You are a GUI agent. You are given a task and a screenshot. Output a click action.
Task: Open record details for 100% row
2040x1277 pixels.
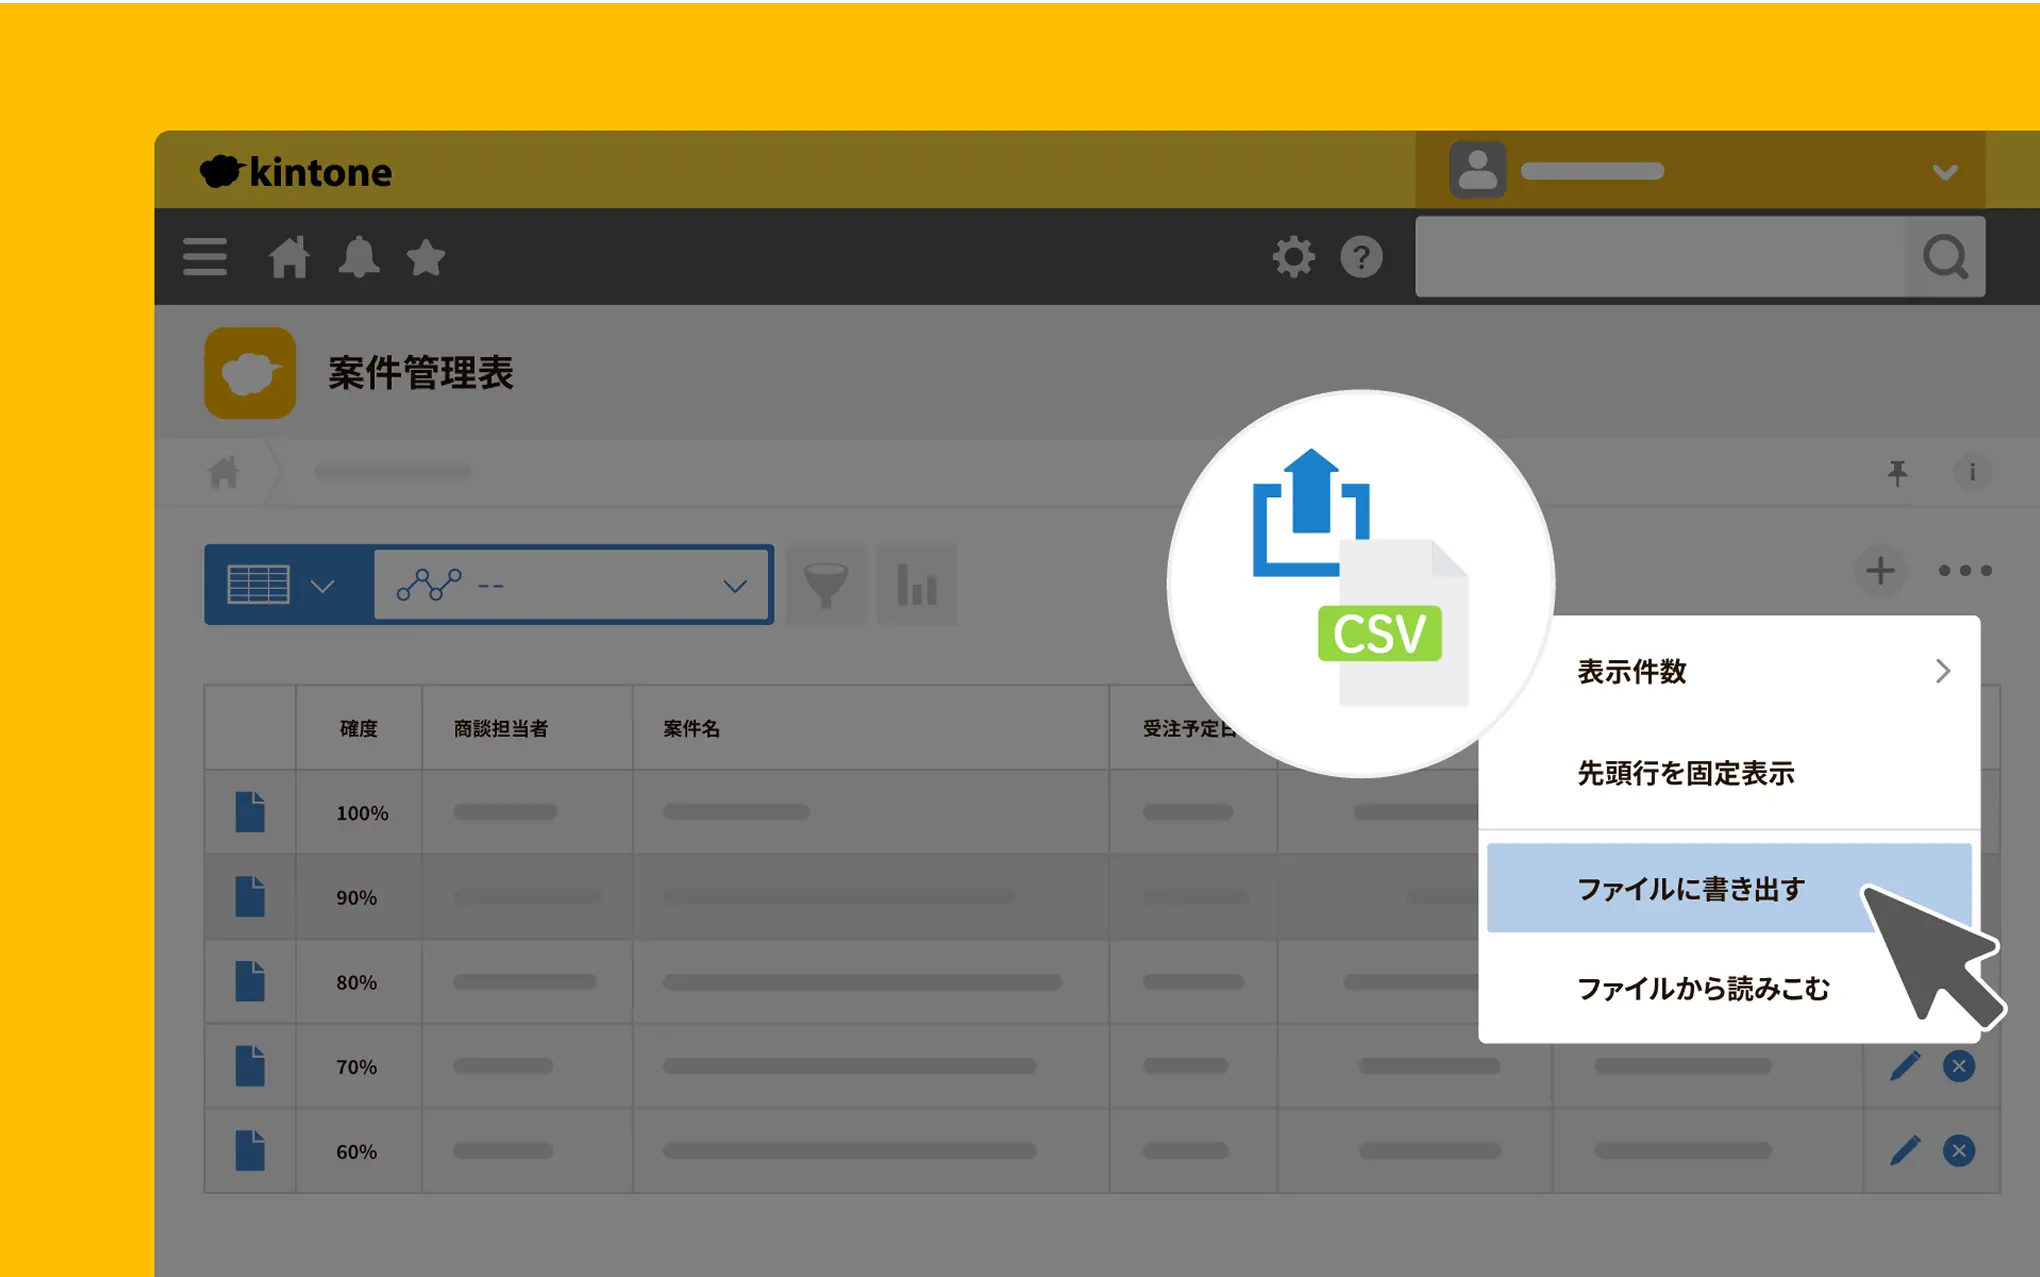coord(250,812)
